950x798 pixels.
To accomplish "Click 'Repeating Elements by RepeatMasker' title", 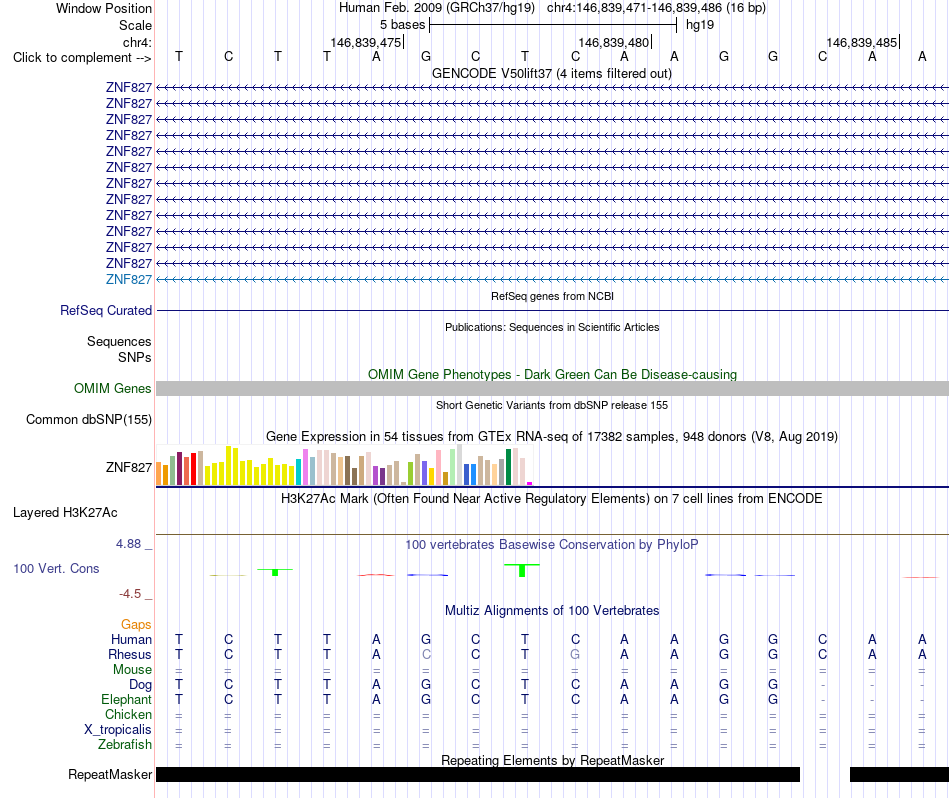I will tap(552, 760).
